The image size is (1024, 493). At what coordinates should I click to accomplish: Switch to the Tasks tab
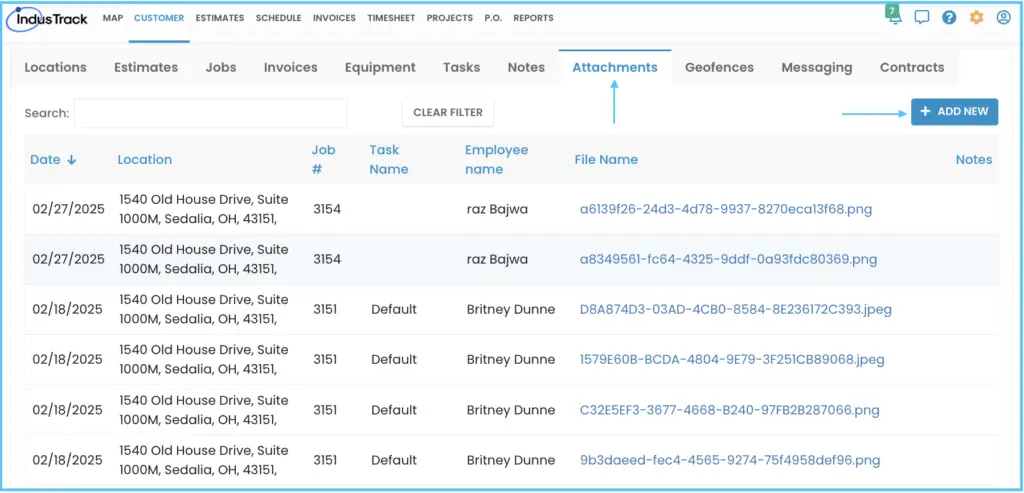click(461, 67)
